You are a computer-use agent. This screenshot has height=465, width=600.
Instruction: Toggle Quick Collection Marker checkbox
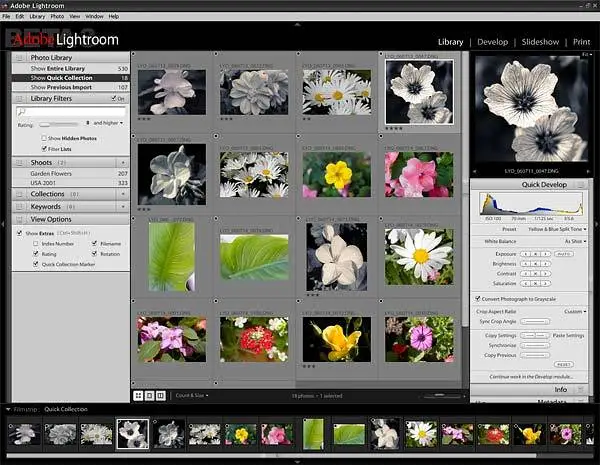(x=36, y=264)
